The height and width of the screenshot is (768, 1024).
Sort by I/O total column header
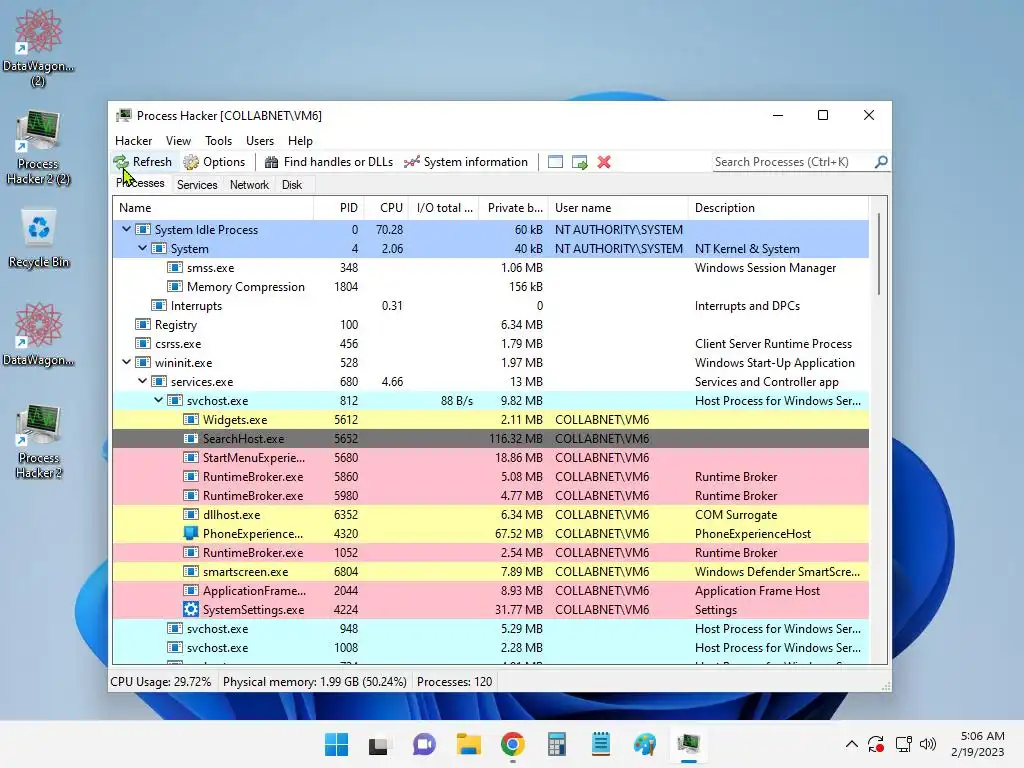tap(444, 208)
